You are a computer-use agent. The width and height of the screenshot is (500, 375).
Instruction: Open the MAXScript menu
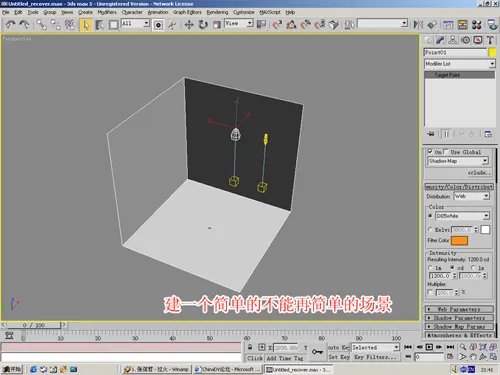[x=270, y=12]
